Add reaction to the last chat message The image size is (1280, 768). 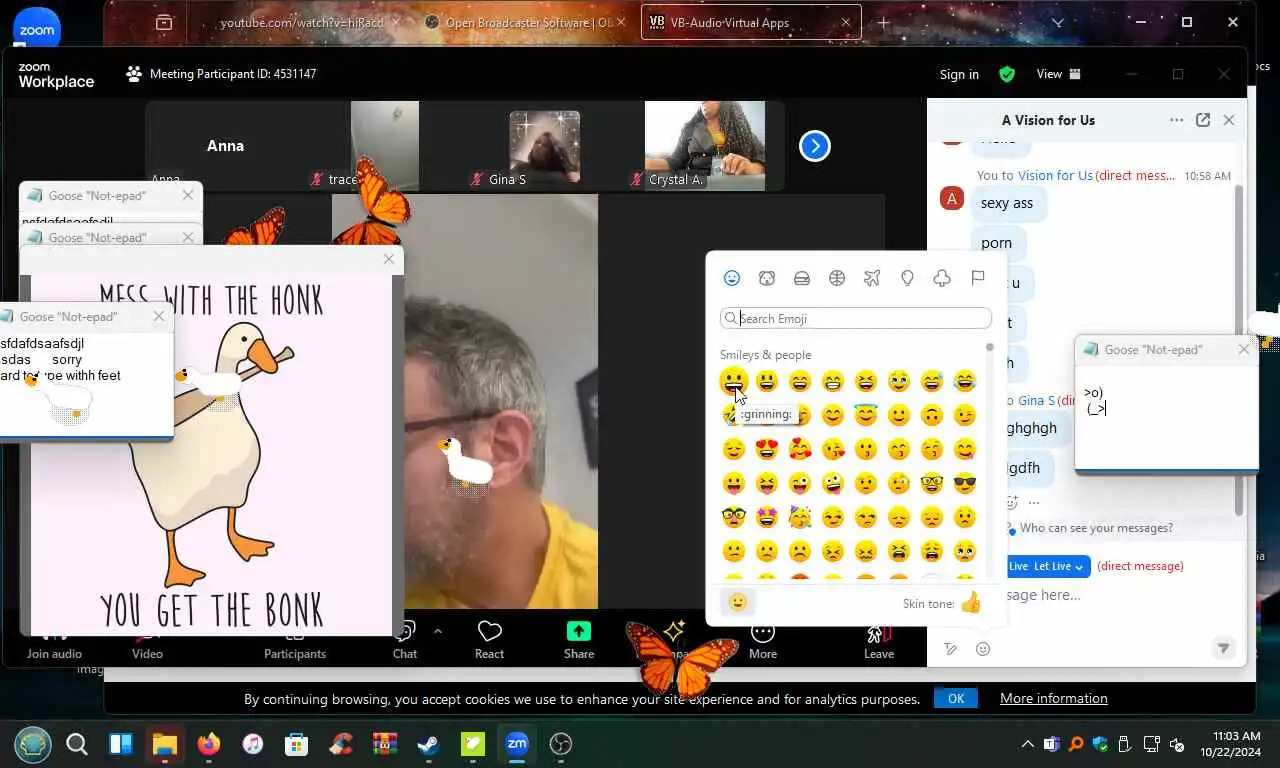coord(1012,502)
